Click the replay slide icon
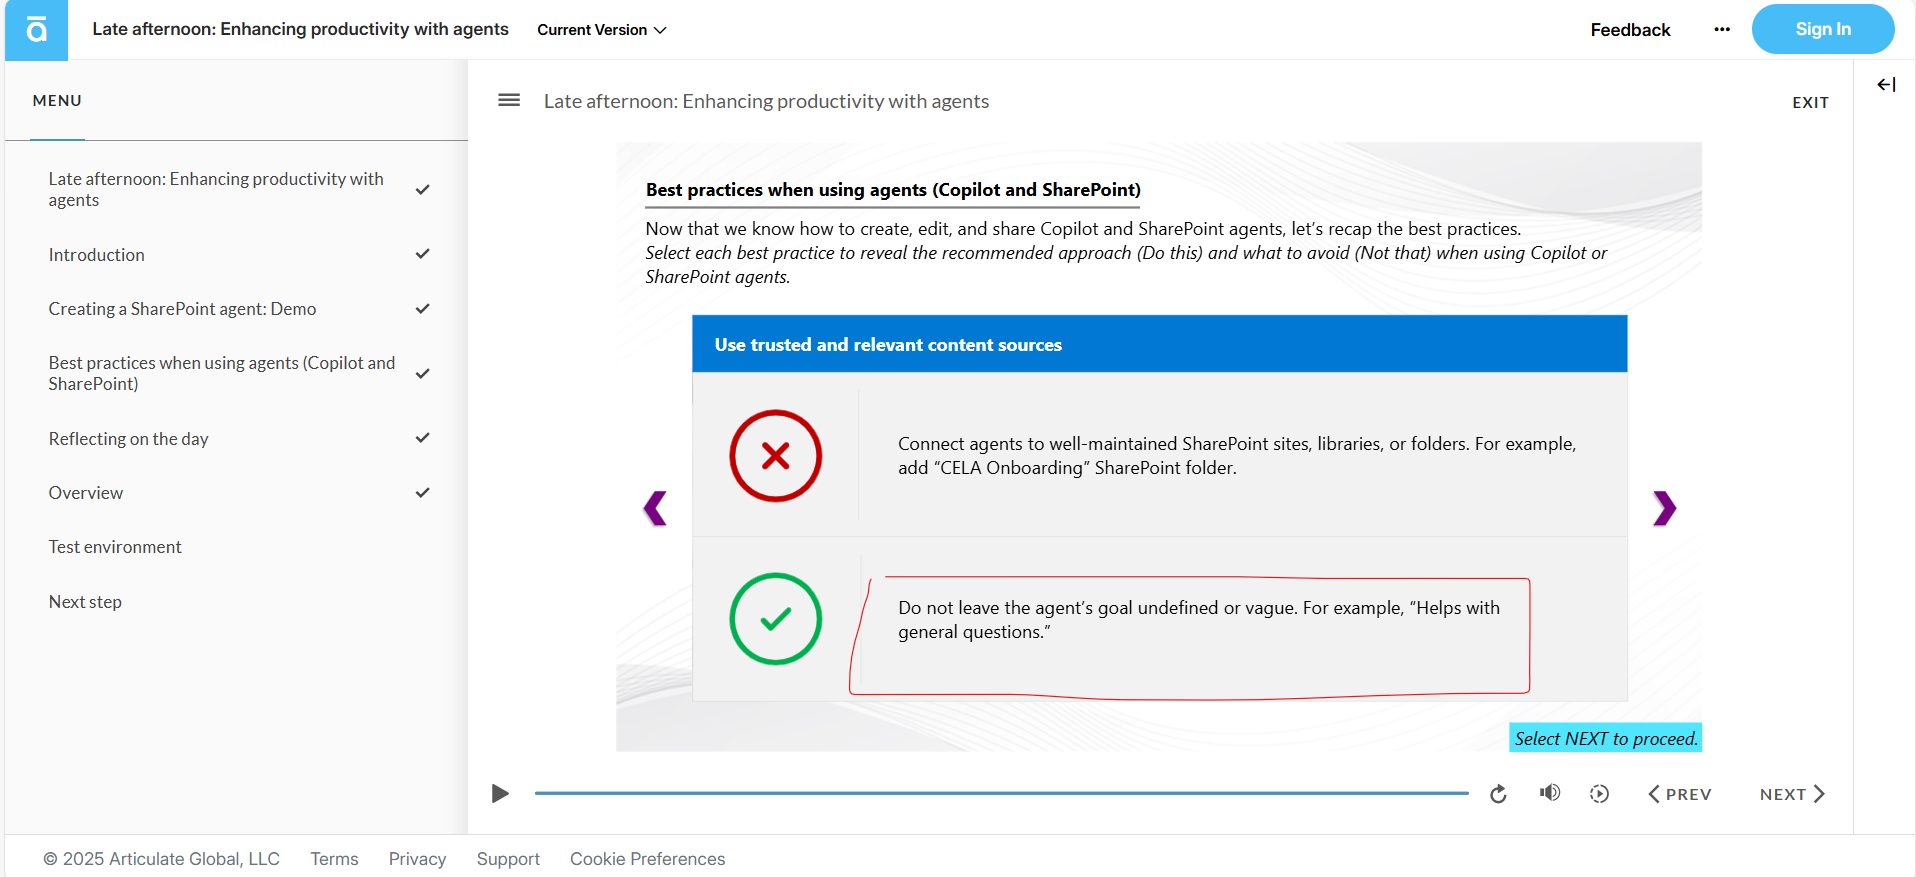1916x877 pixels. point(1498,794)
